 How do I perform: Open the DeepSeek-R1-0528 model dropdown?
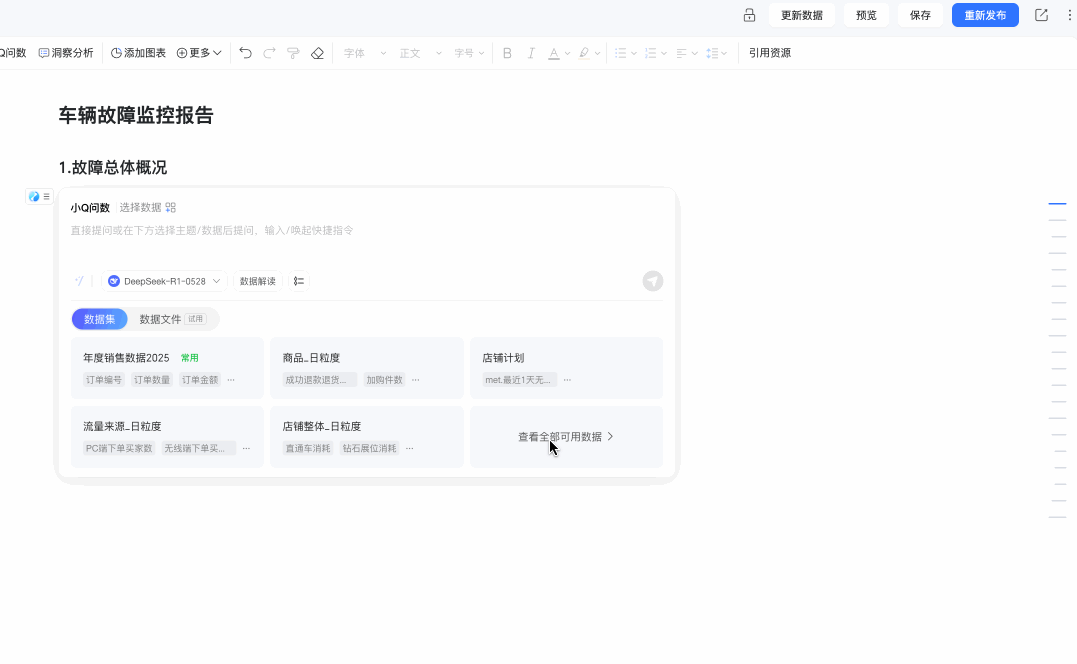tap(164, 281)
